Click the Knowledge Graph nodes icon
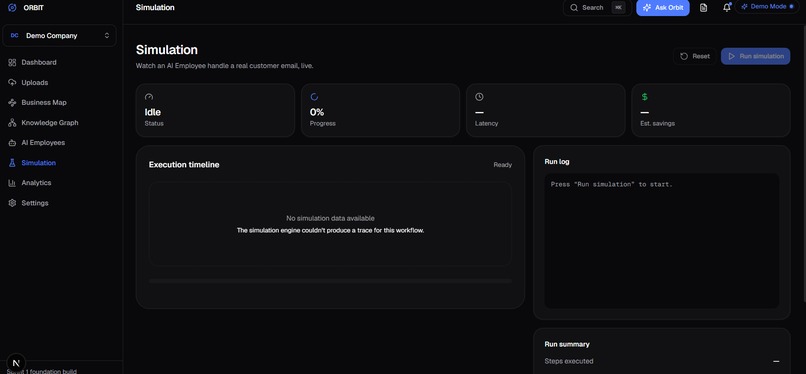806x374 pixels. tap(12, 123)
